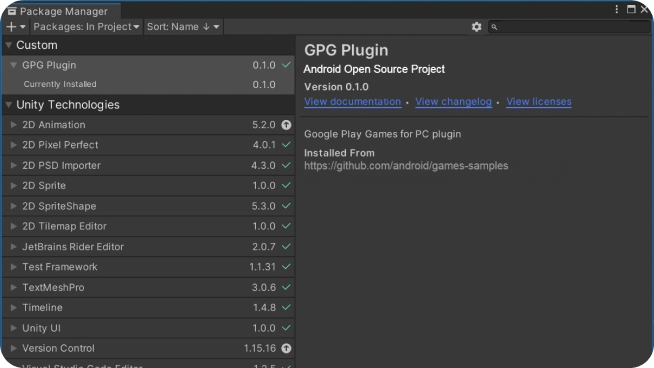Open the Packages: In Project dropdown

click(x=86, y=27)
